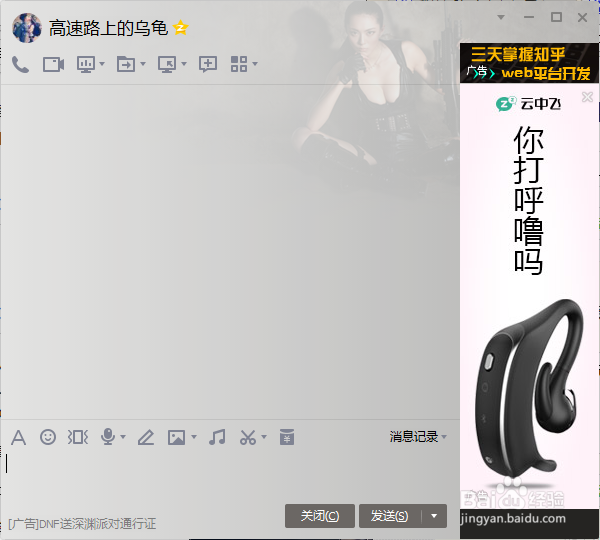
Task: Expand the voice message dropdown arrow
Action: click(123, 437)
